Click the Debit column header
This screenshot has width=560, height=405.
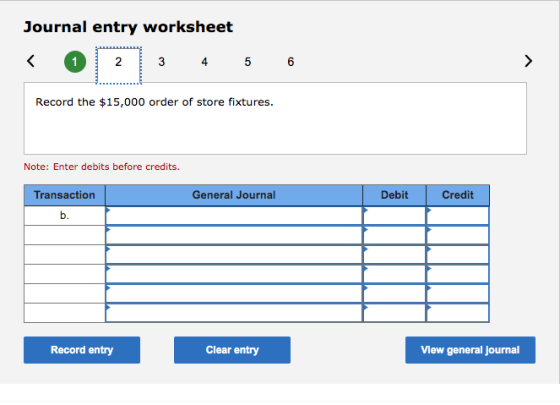394,195
